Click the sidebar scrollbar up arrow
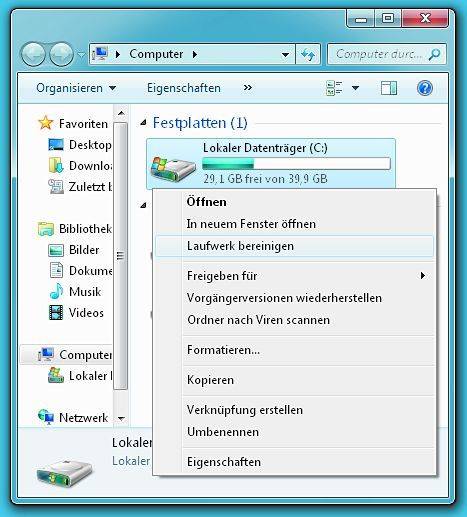 coord(121,113)
